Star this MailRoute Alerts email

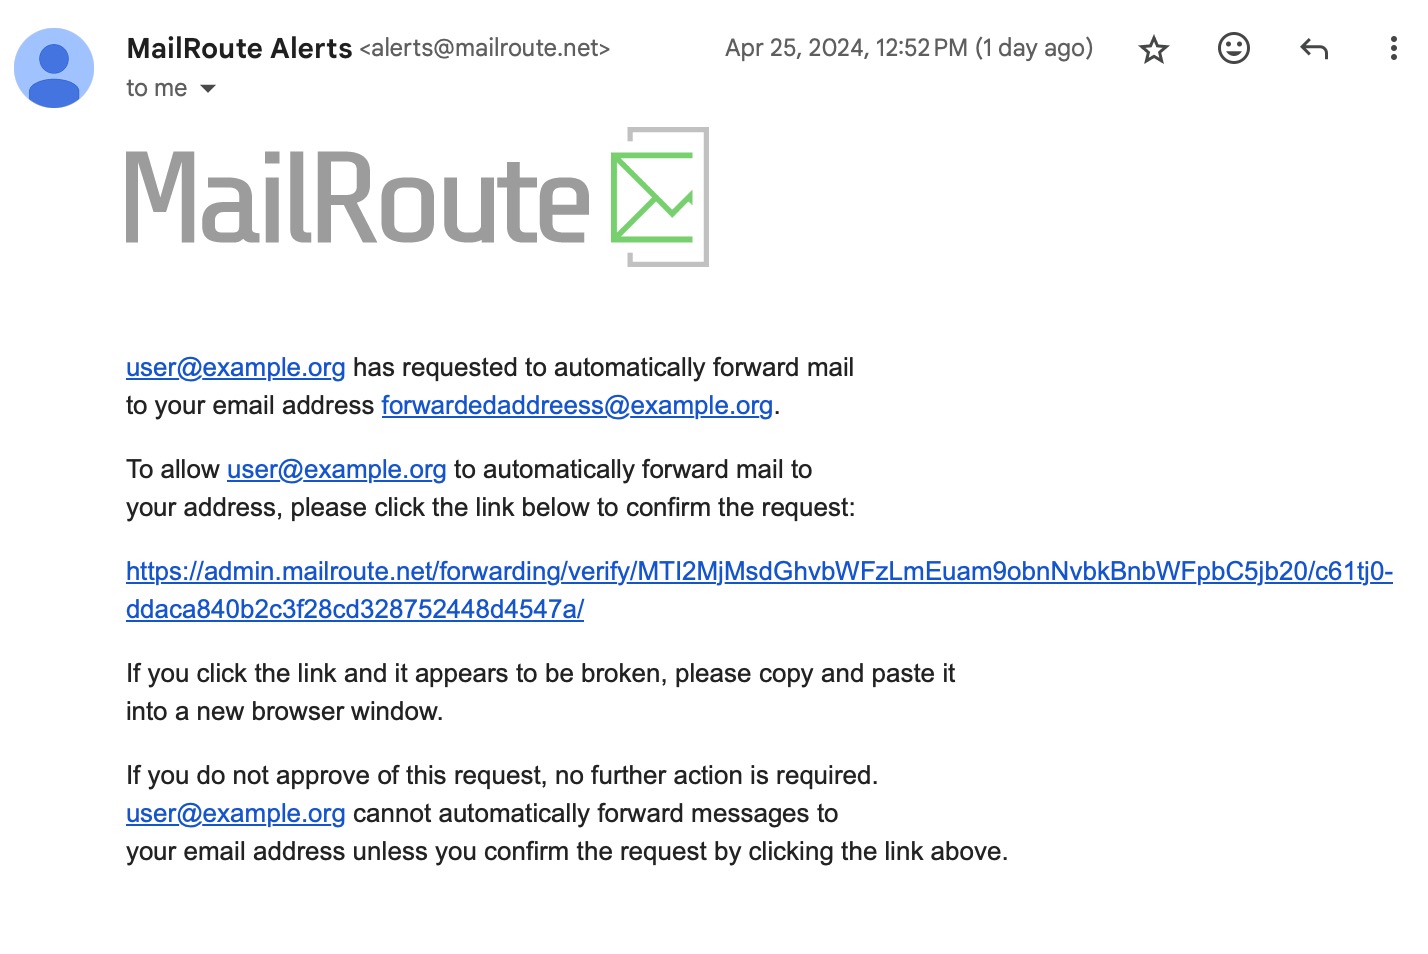[1154, 49]
